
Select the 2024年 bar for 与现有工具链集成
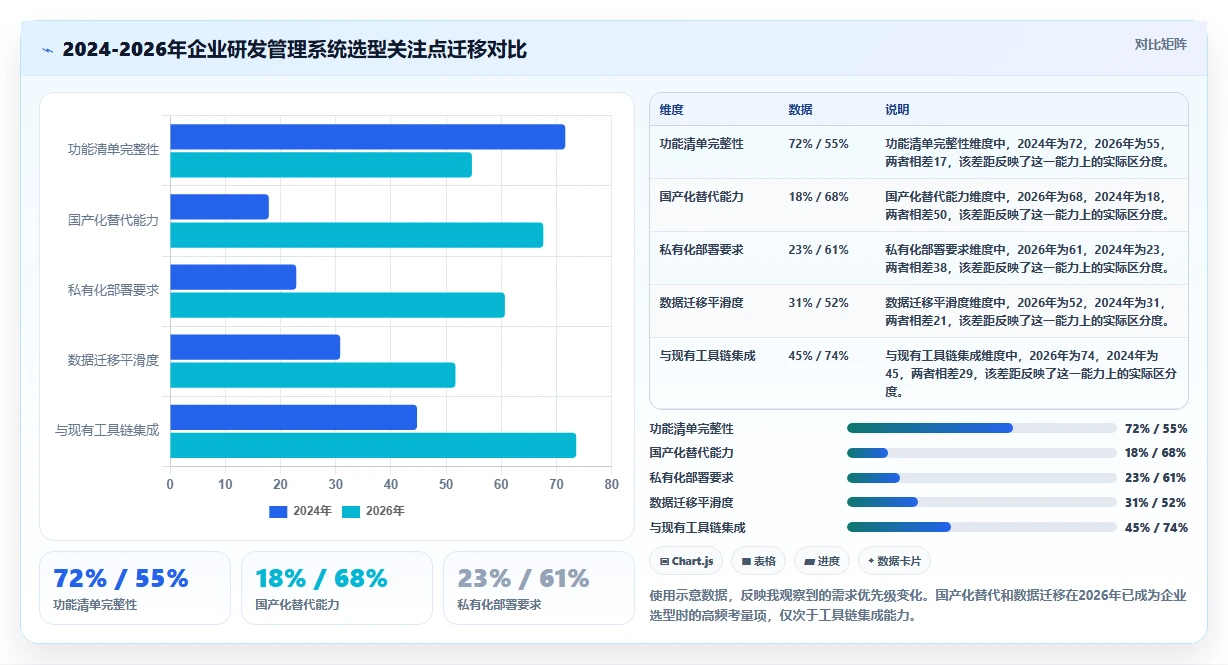[x=293, y=417]
